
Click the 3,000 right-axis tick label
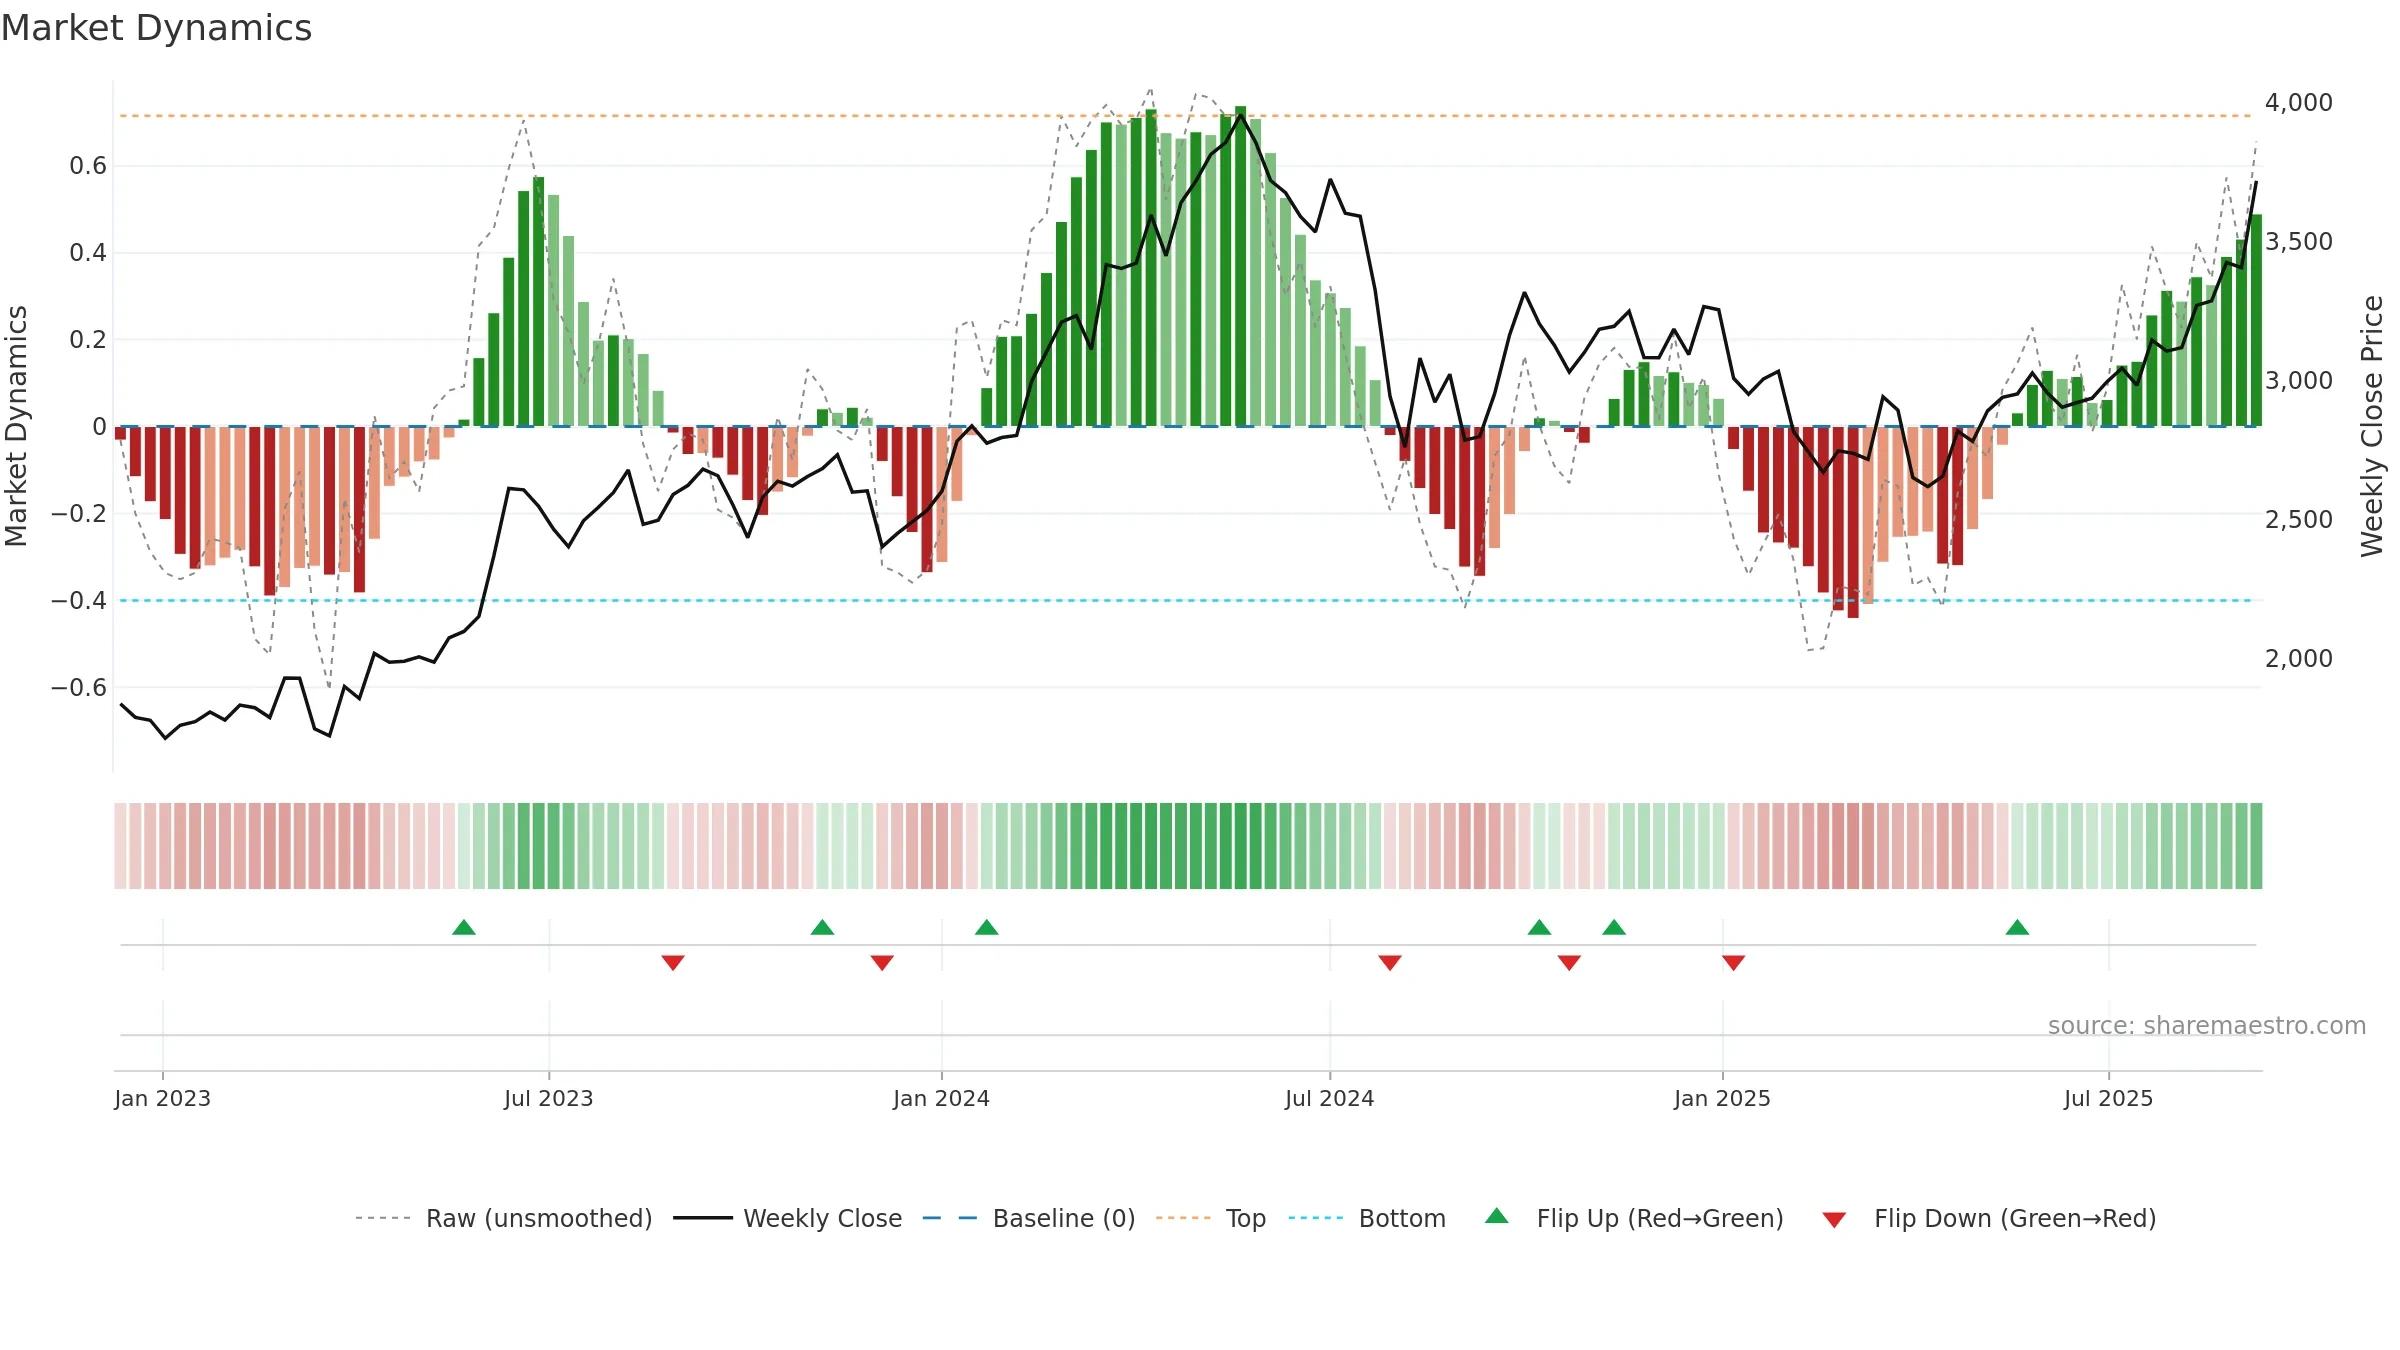tap(2299, 380)
